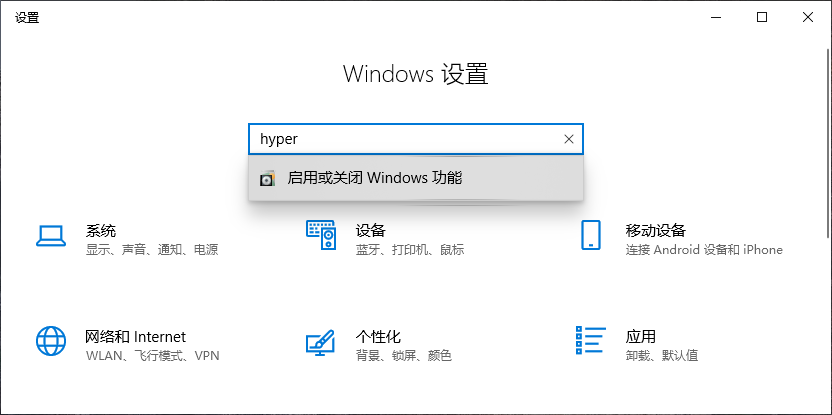832x415 pixels.
Task: Open 个性化 settings category label
Action: tap(378, 336)
